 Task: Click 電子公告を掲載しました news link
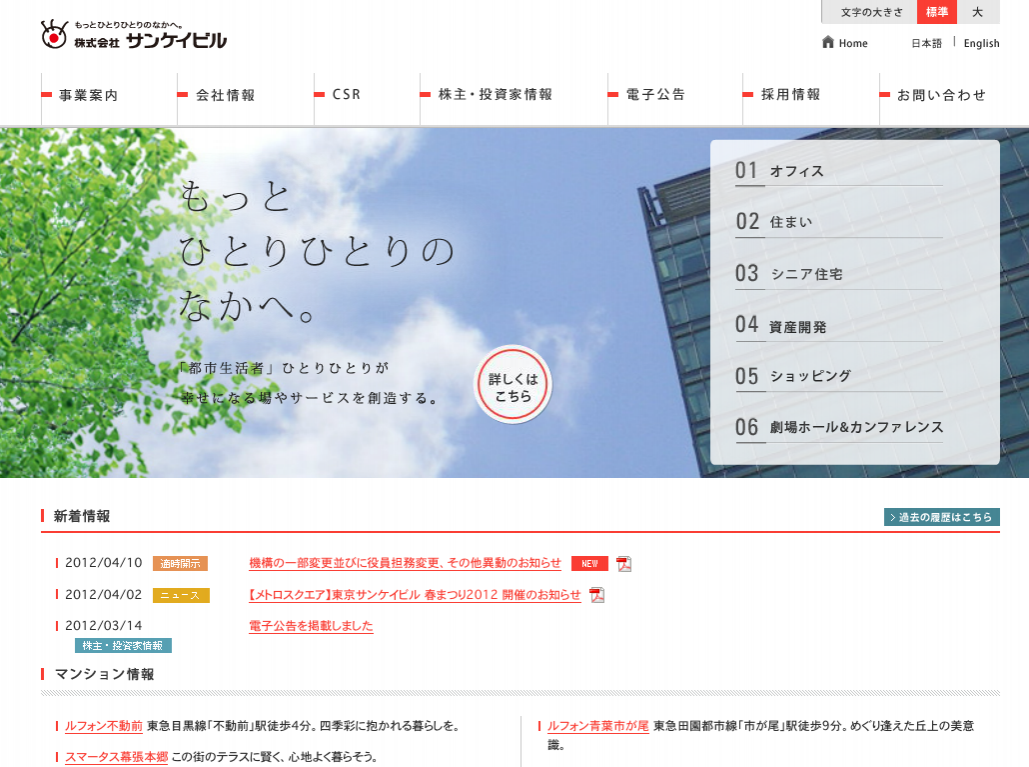pyautogui.click(x=311, y=626)
